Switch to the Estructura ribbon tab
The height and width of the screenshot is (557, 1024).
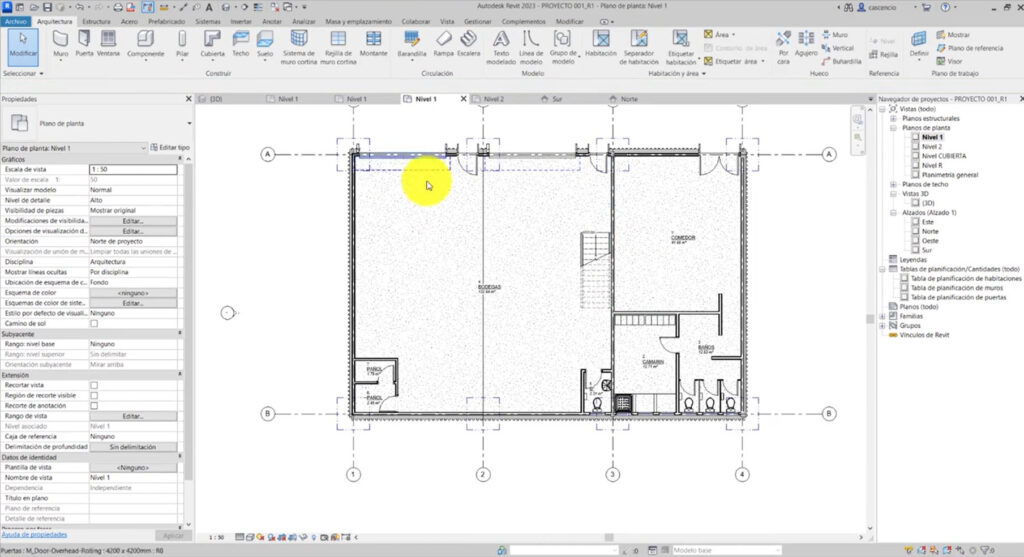[x=96, y=20]
